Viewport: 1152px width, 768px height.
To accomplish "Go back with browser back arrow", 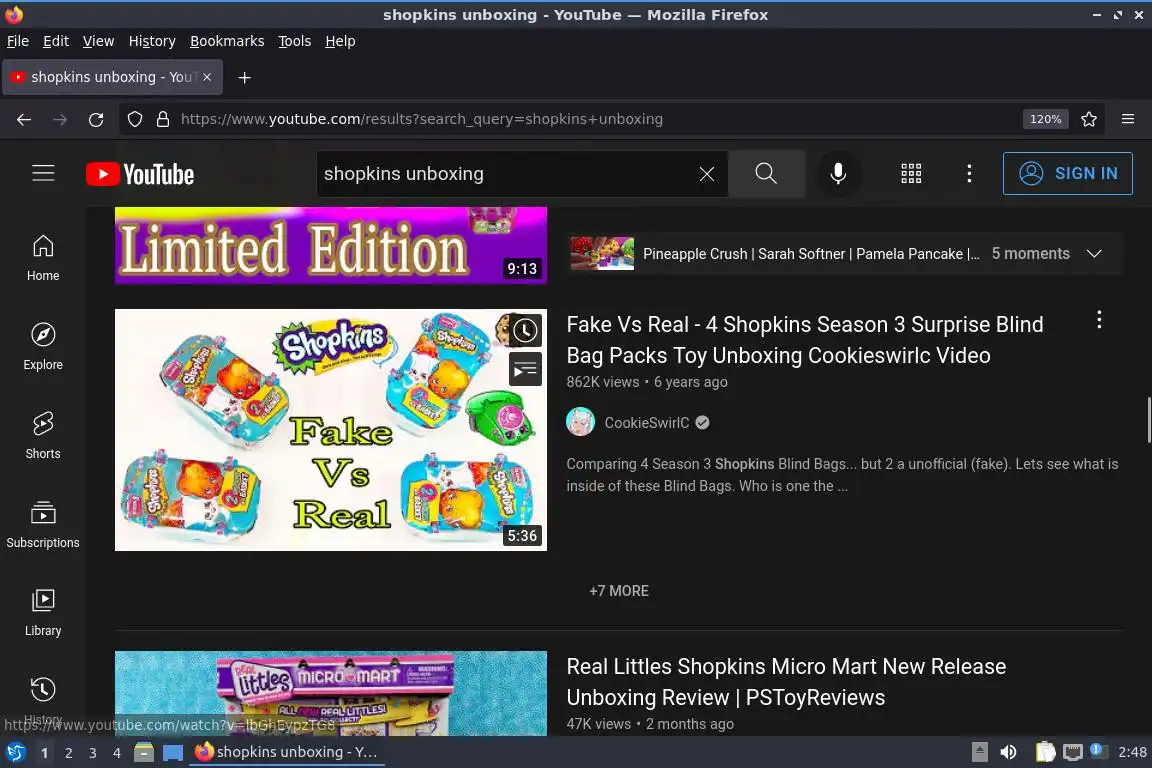I will point(24,119).
